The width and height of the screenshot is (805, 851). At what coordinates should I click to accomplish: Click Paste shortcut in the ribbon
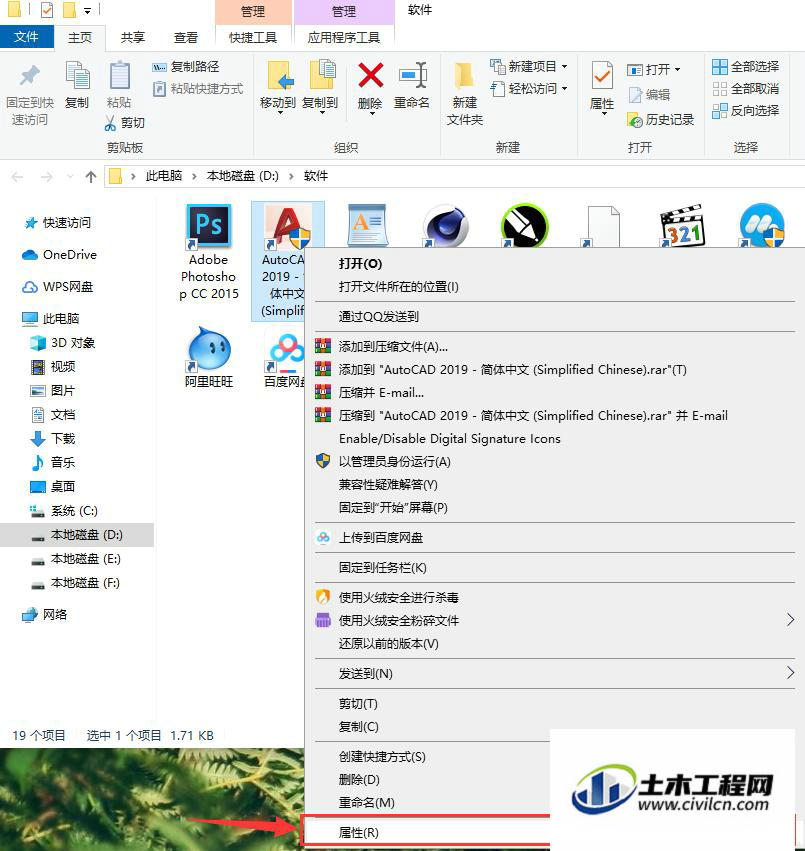(x=198, y=88)
